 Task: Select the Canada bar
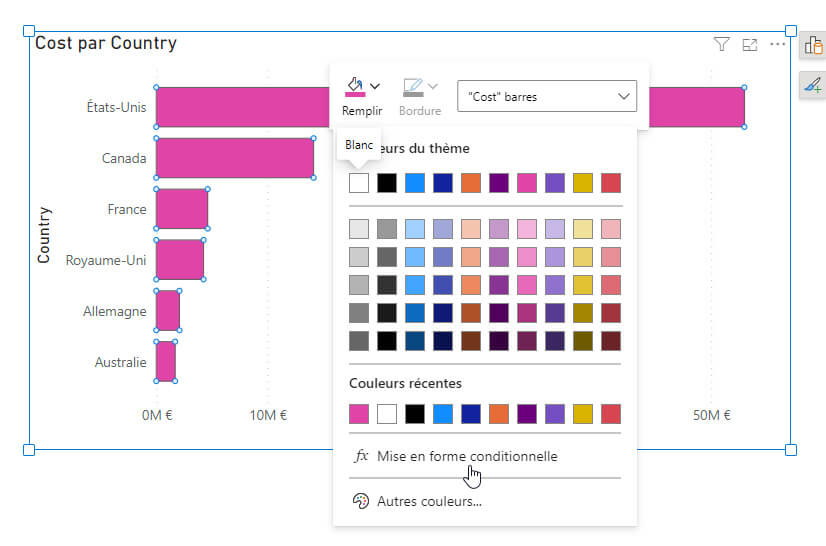pos(235,158)
